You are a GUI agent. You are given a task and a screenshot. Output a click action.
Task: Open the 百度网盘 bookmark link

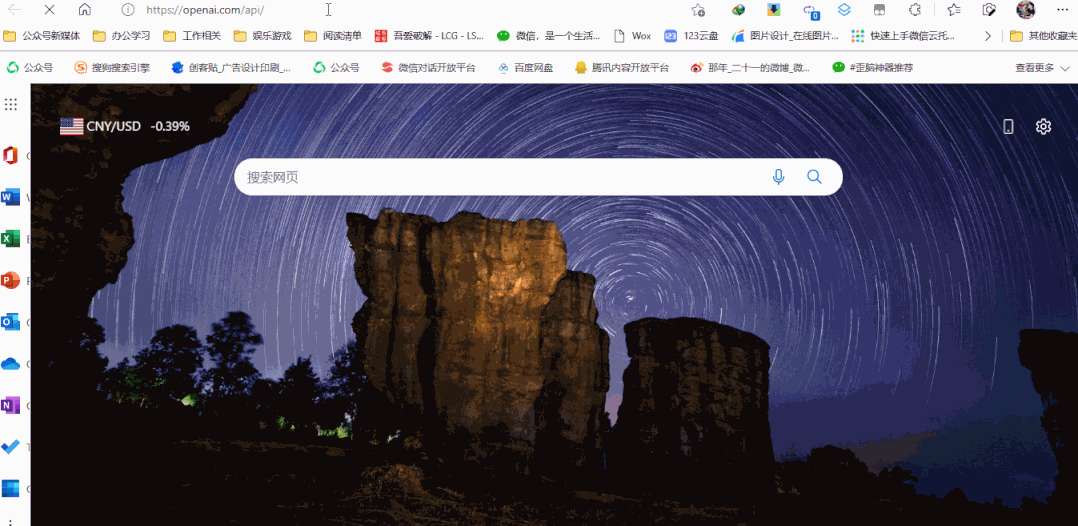(x=529, y=68)
